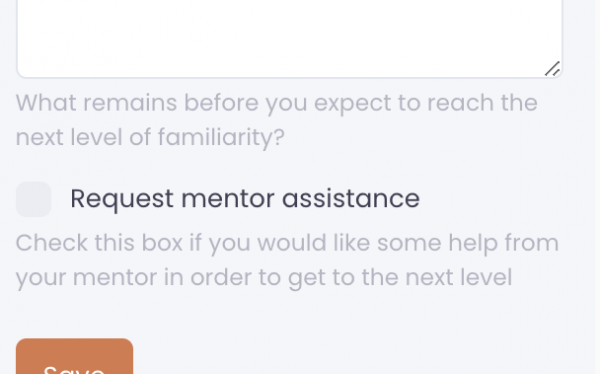Click the 'next level of familiarity?' text line
This screenshot has width=600, height=374.
coord(150,137)
